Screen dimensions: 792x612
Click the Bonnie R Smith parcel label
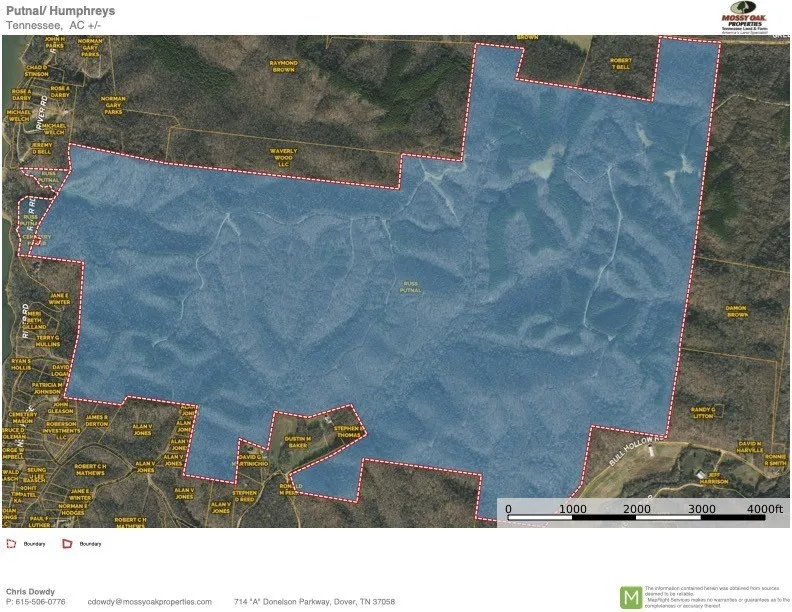pos(775,460)
